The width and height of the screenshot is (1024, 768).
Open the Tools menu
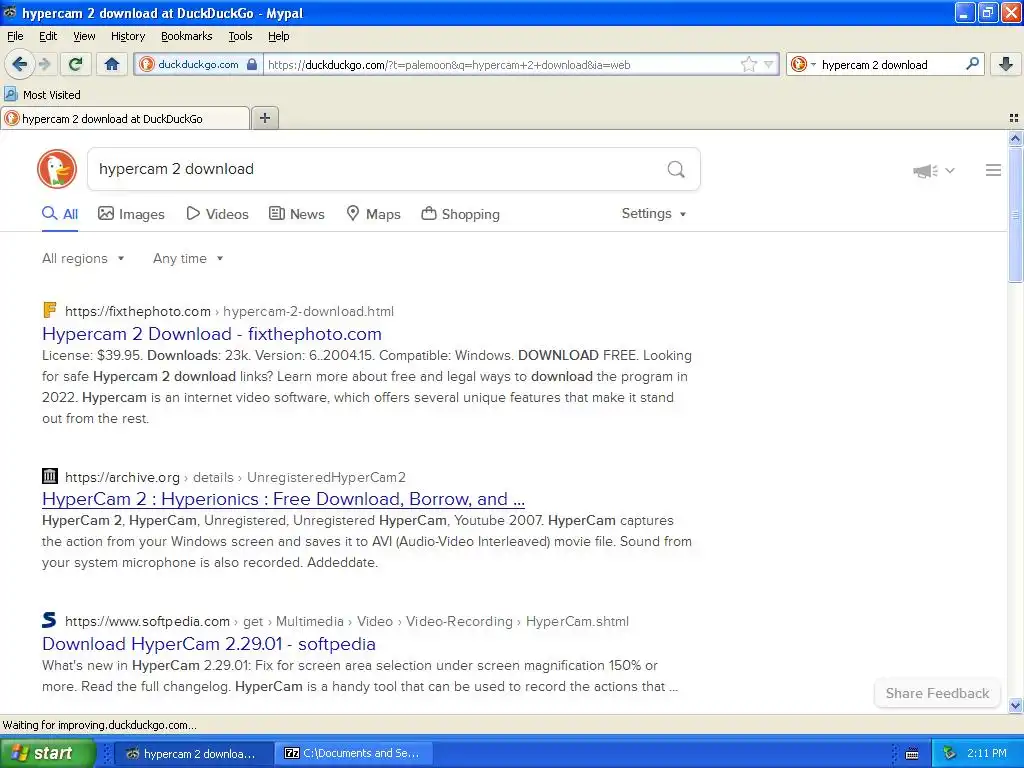(240, 36)
